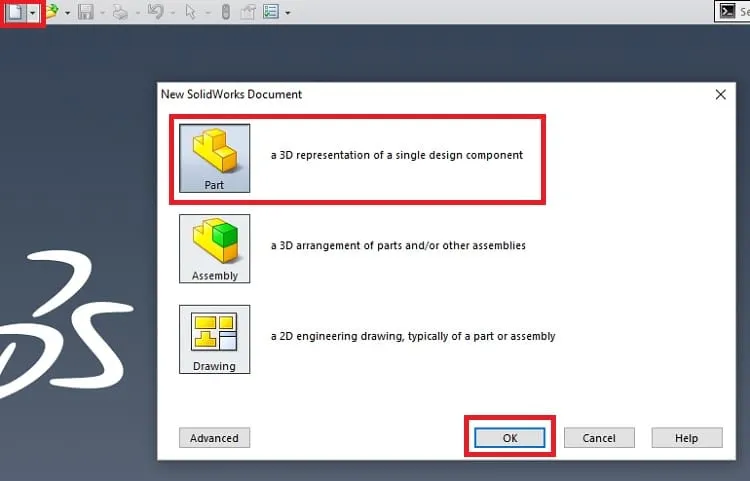Viewport: 750px width, 481px height.
Task: Open the New document dropdown arrow
Action: tap(33, 12)
